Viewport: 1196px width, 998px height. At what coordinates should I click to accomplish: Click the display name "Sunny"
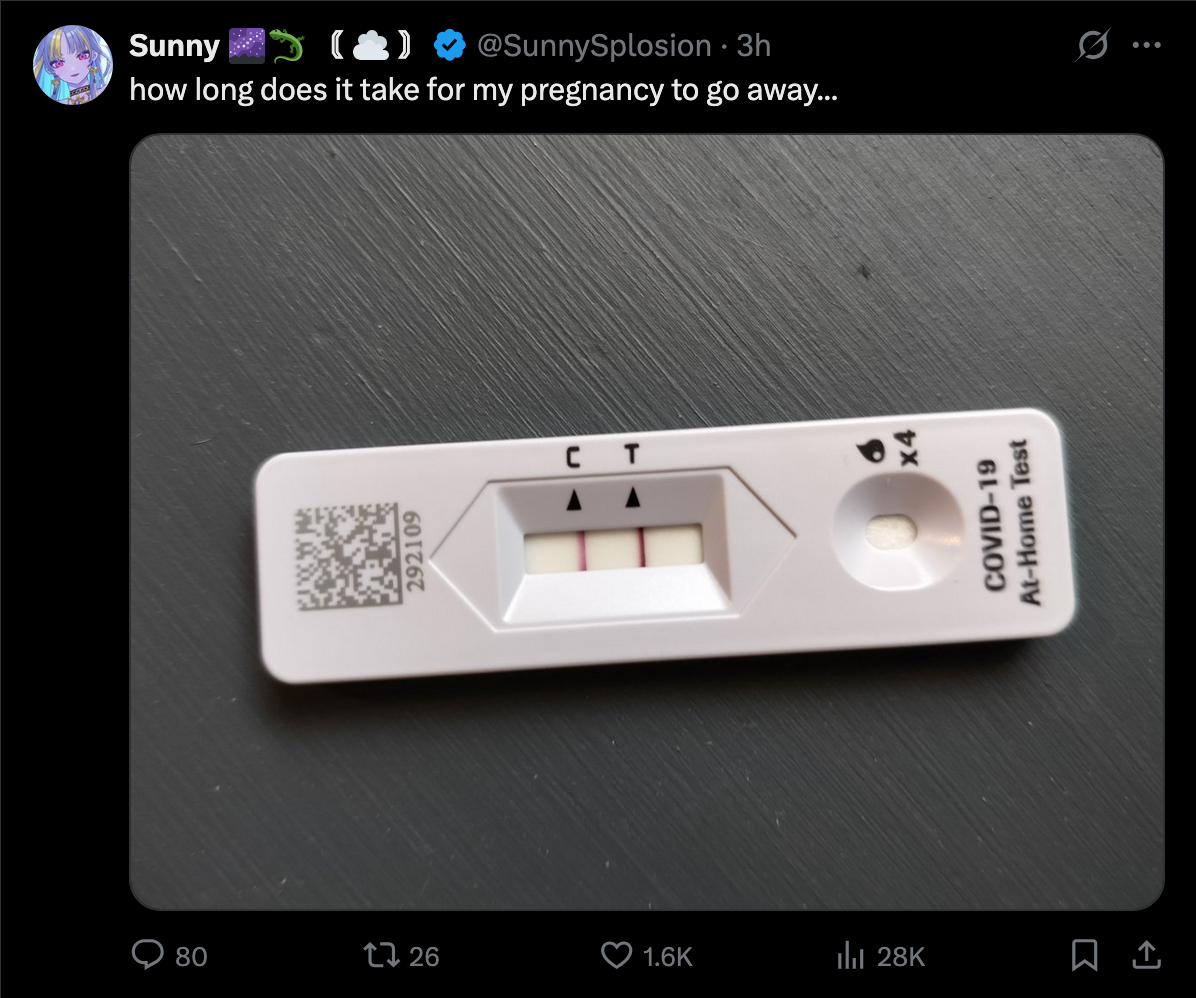pos(174,45)
